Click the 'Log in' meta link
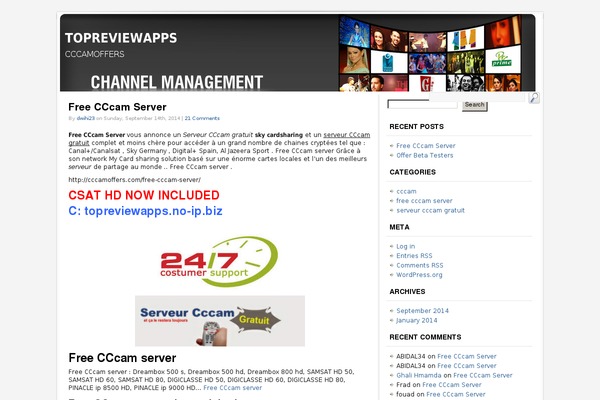 click(x=406, y=247)
